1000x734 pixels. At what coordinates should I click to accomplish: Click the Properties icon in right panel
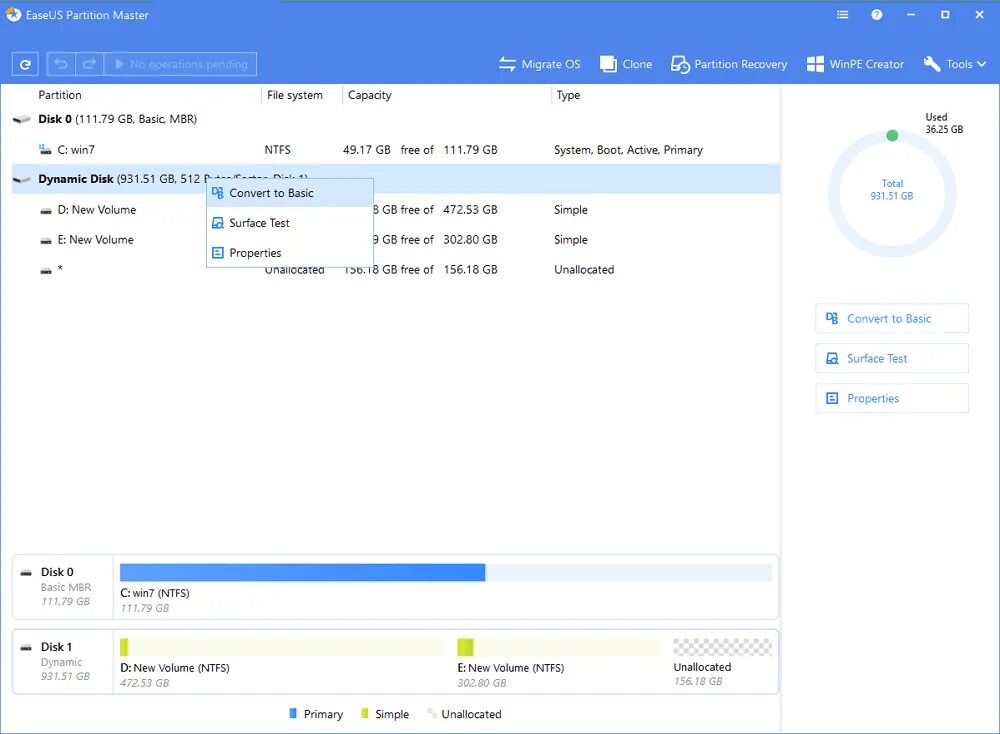832,398
